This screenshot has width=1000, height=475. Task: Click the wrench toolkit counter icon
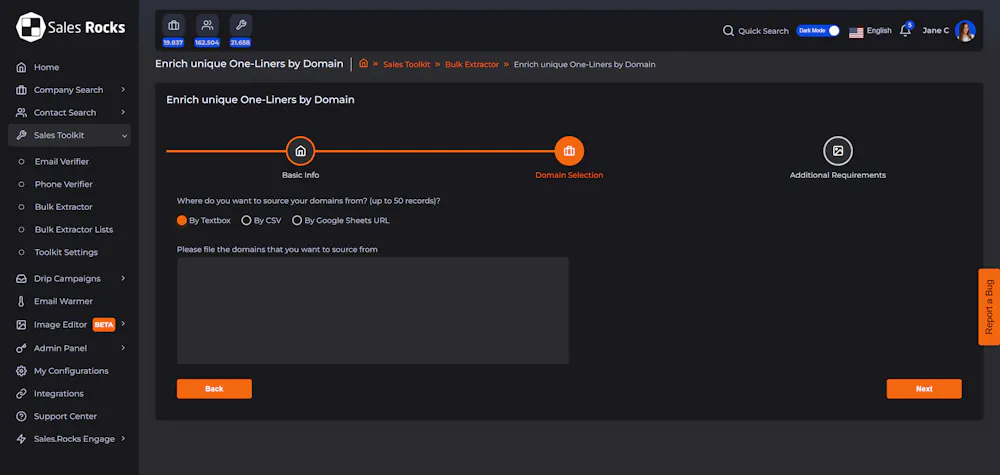click(240, 25)
